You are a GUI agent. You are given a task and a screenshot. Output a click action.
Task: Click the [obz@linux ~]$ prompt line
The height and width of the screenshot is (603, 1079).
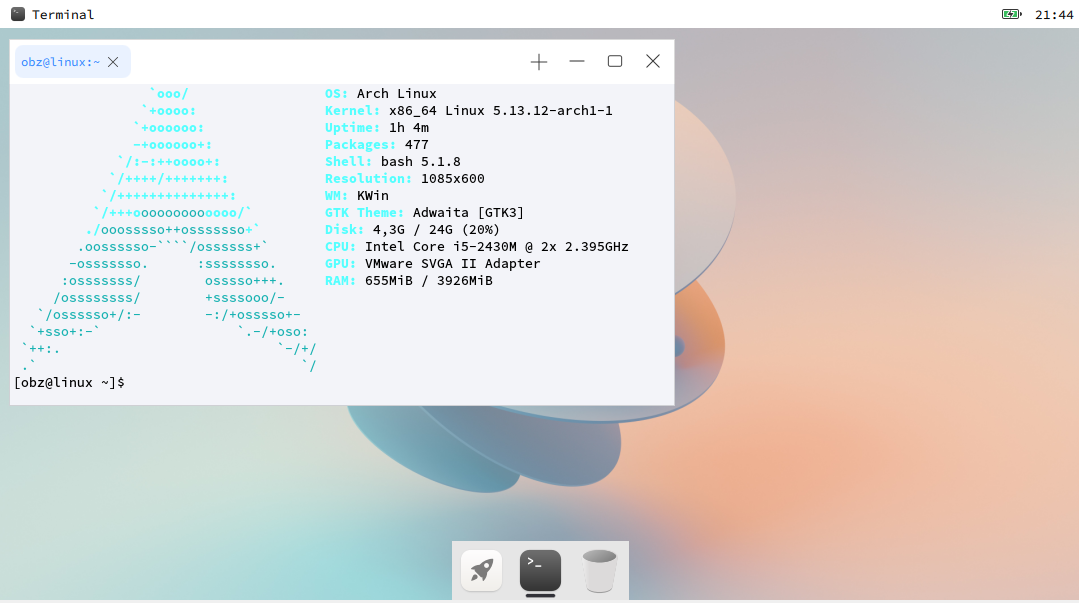click(x=69, y=383)
